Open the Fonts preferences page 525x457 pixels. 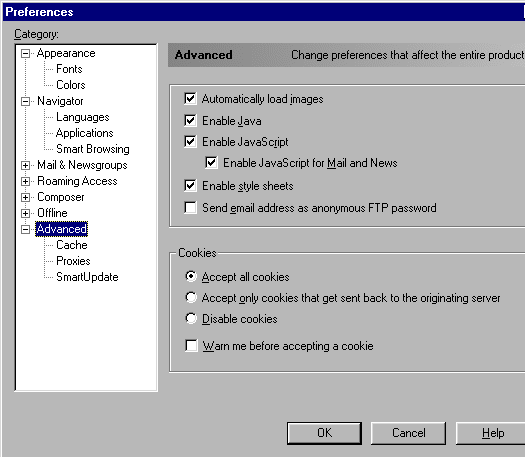coord(69,69)
